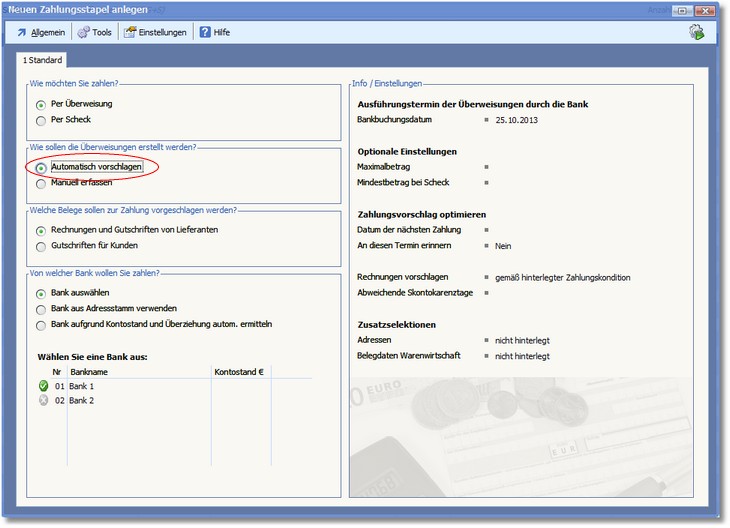Click the 'Kontostand €' column header

[239, 372]
